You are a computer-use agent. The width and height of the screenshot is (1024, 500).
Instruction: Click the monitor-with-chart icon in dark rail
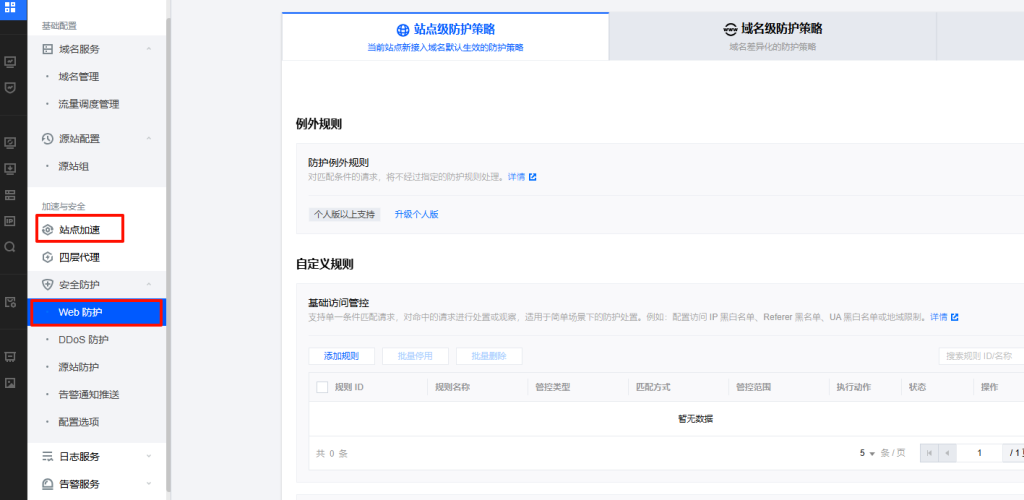tap(10, 63)
